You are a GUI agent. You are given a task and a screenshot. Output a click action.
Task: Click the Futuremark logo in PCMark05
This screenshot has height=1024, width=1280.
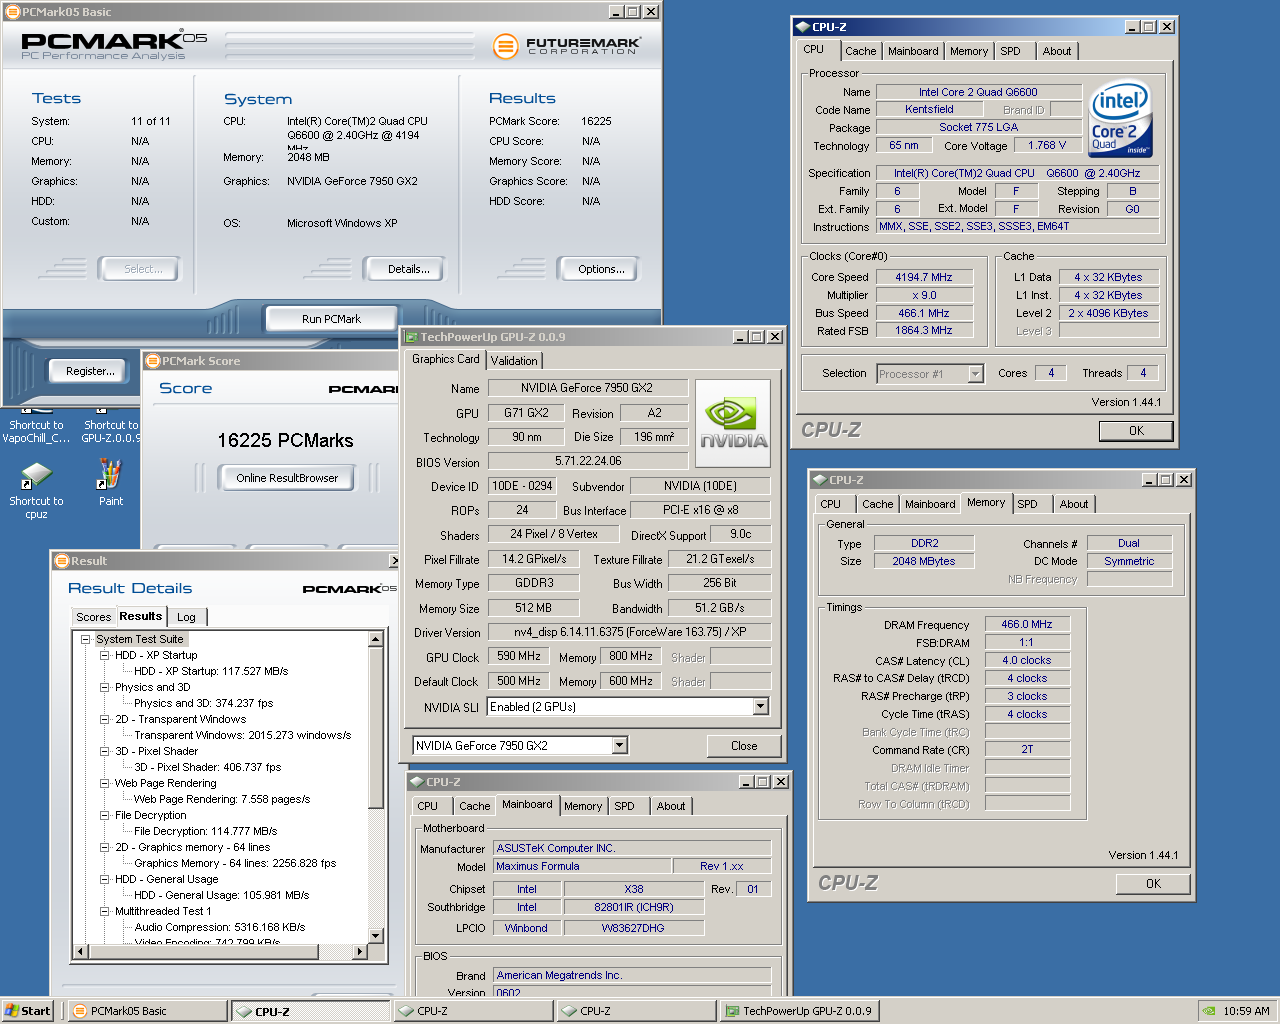click(x=567, y=46)
